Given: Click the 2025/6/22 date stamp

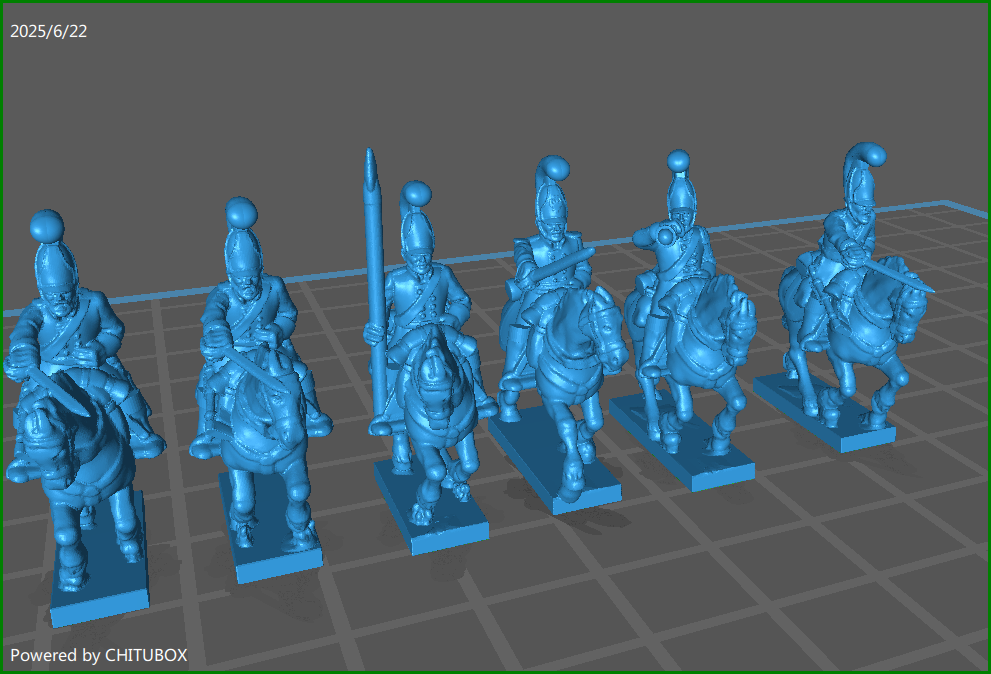Looking at the screenshot, I should click(x=48, y=30).
